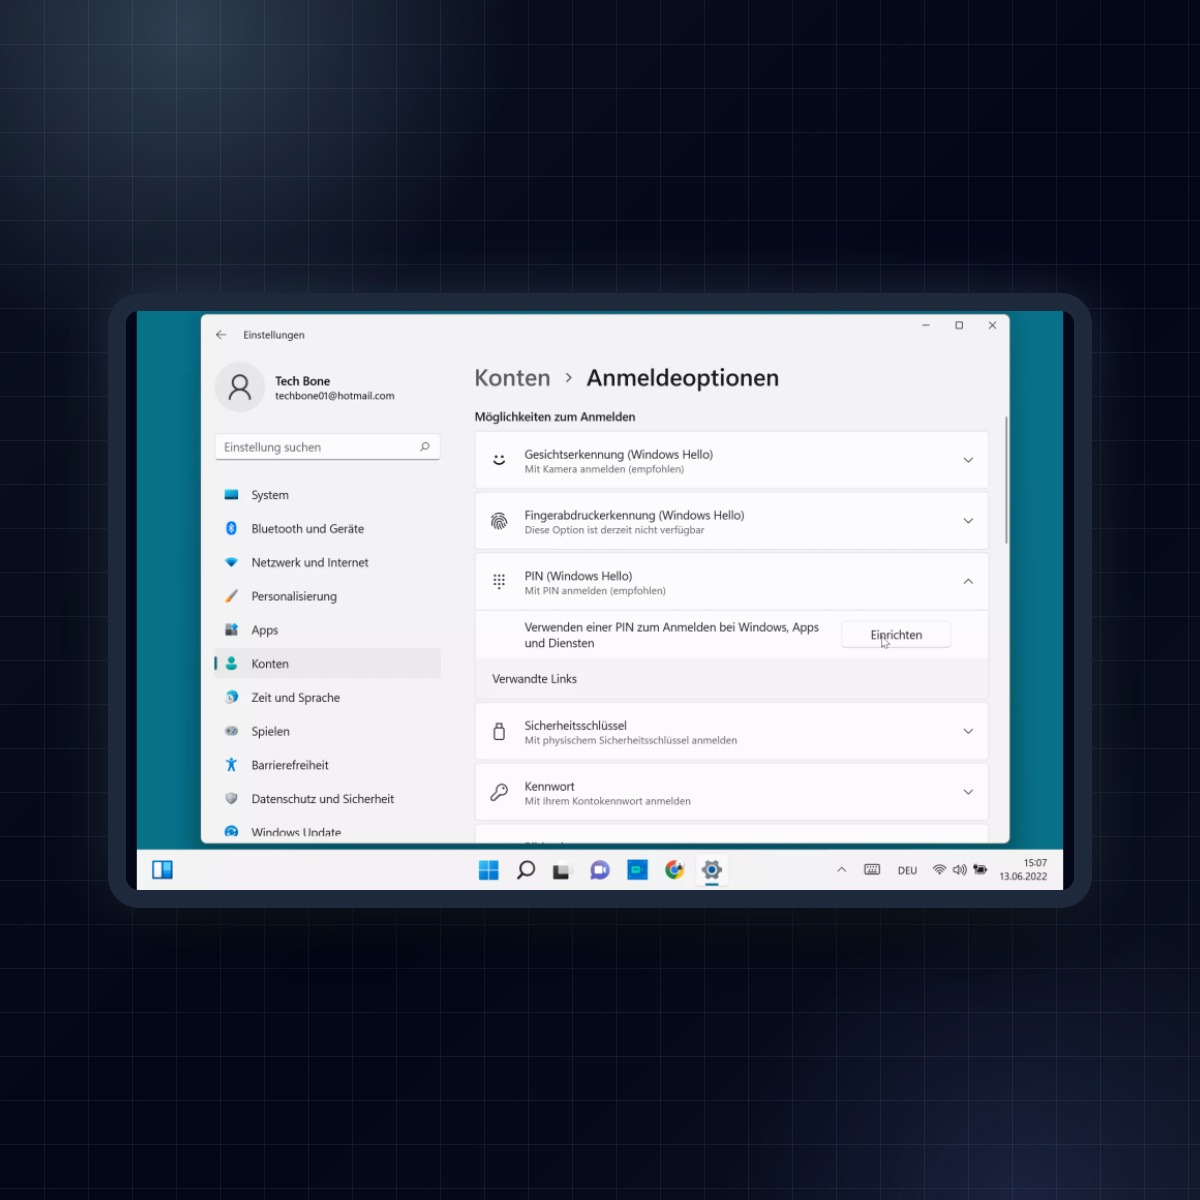Open the Widgets button in taskbar
The height and width of the screenshot is (1200, 1200).
(x=162, y=870)
